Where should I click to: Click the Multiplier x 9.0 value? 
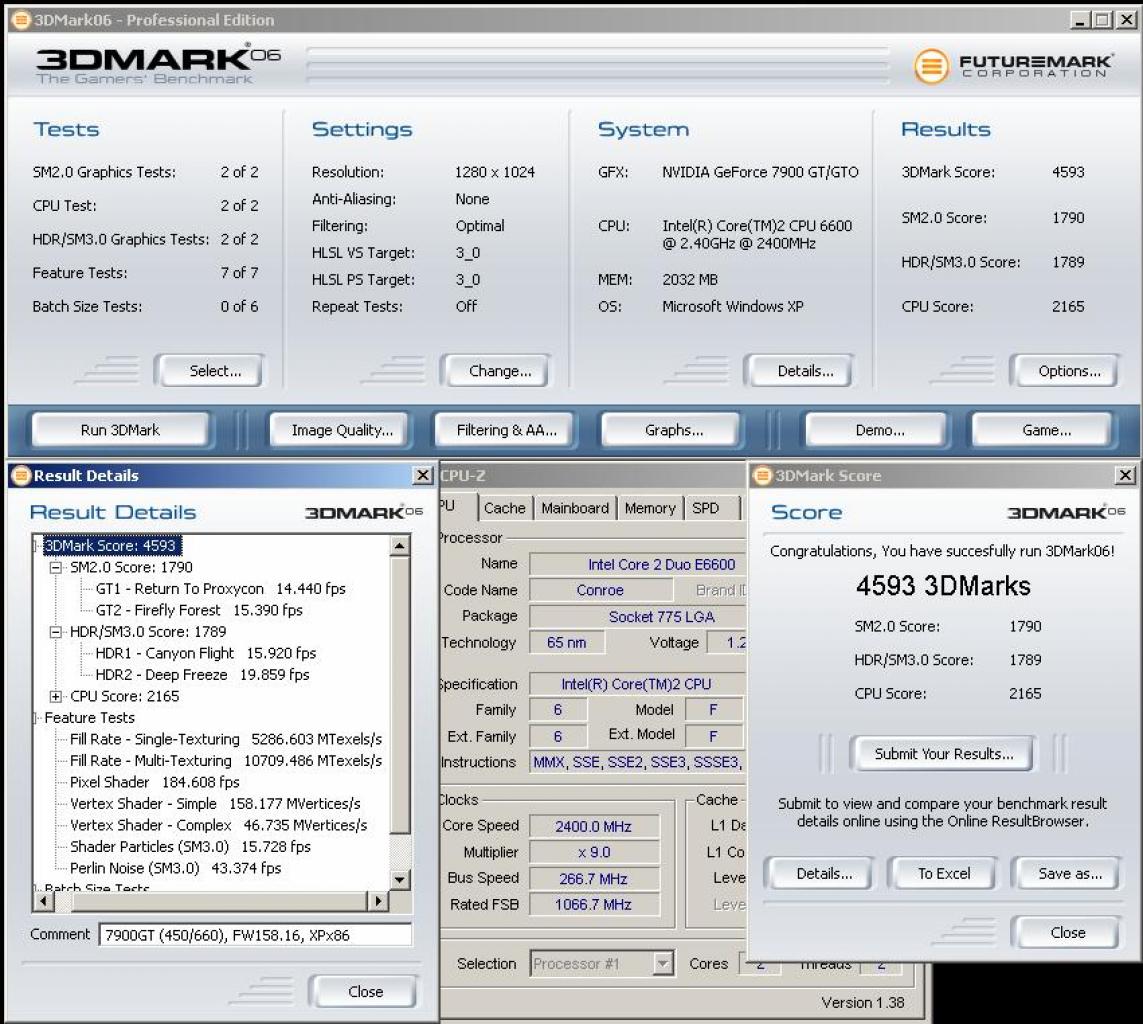594,852
